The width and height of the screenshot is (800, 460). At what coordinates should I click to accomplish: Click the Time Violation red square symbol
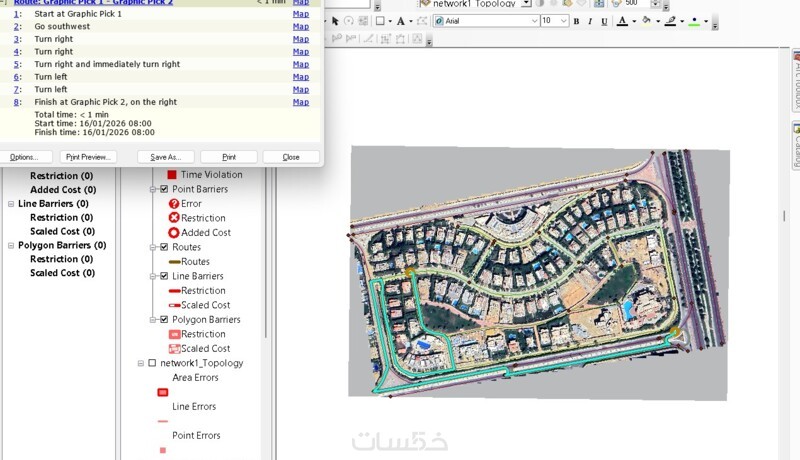(x=172, y=174)
